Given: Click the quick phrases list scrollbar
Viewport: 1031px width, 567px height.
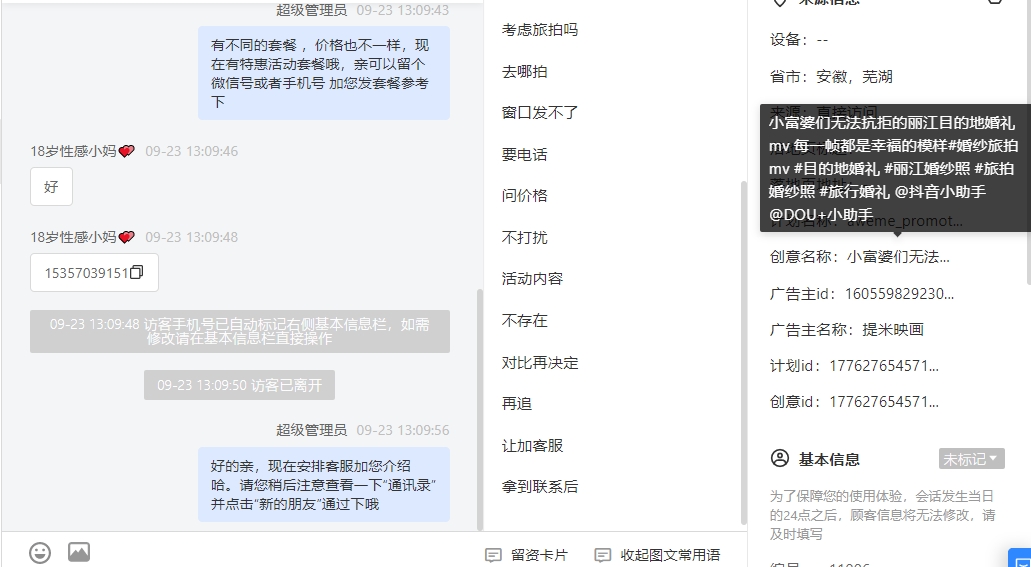Looking at the screenshot, I should point(744,352).
